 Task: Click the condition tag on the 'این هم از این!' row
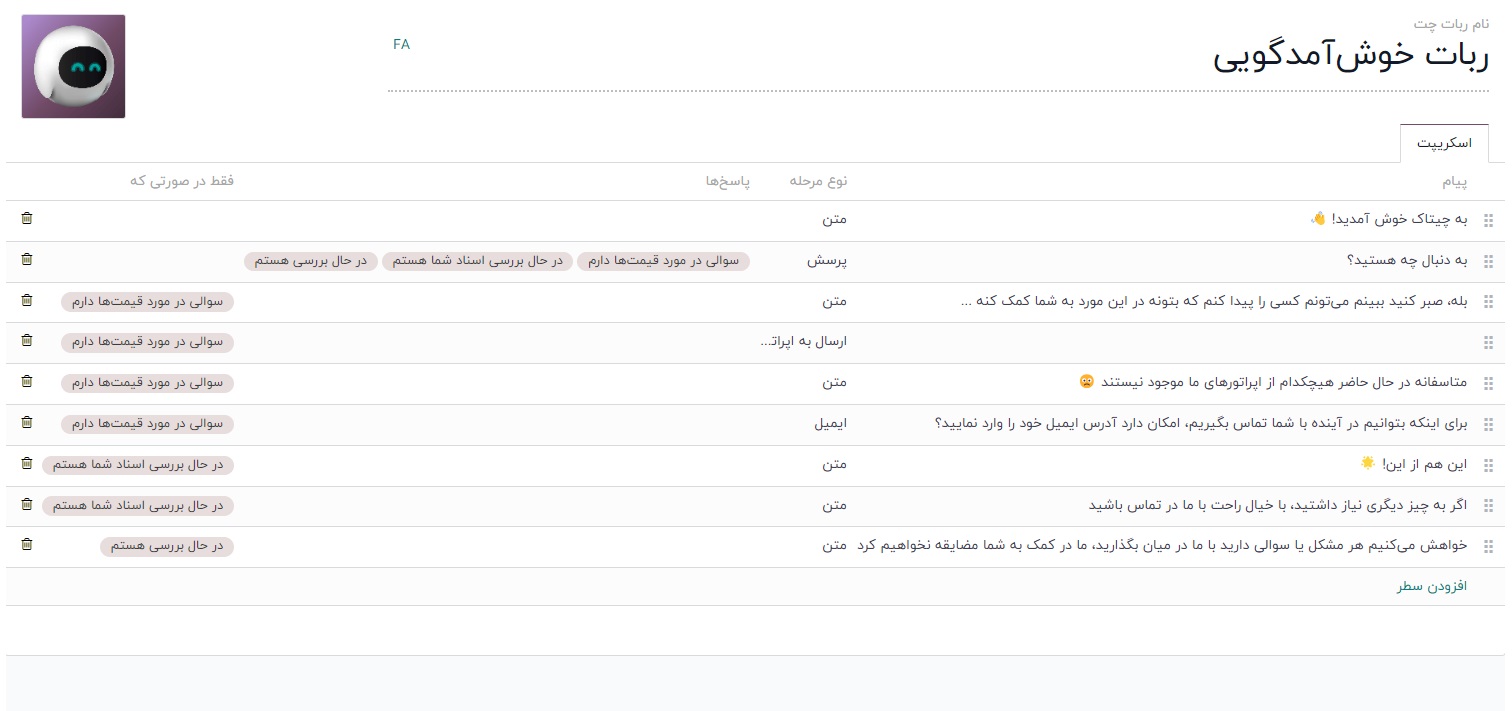click(x=138, y=465)
